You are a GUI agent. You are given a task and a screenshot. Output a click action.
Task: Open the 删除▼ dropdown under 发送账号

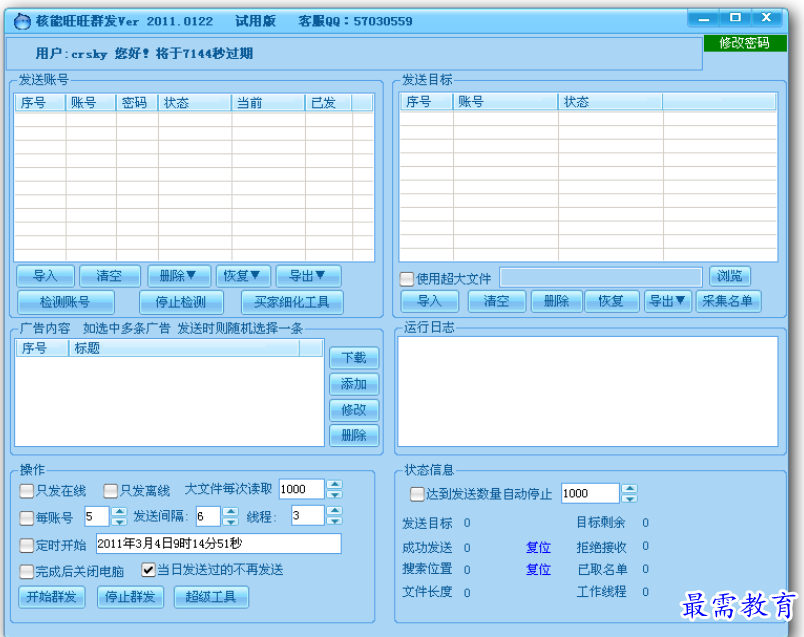[x=178, y=276]
